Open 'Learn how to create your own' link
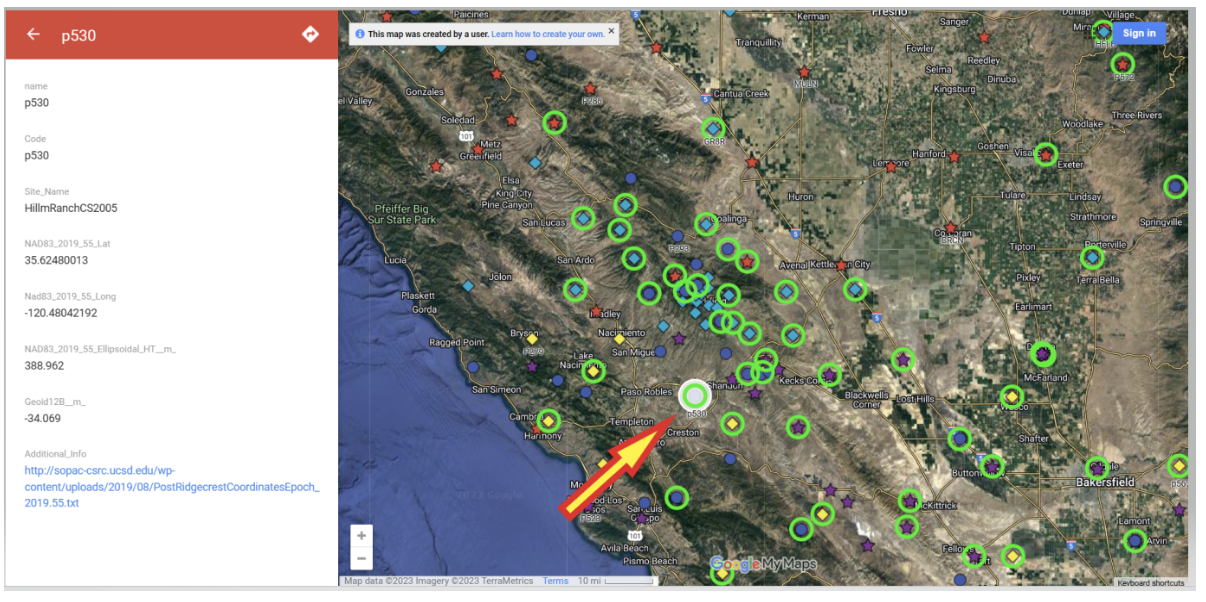Image resolution: width=1206 pixels, height=602 pixels. pyautogui.click(x=547, y=34)
